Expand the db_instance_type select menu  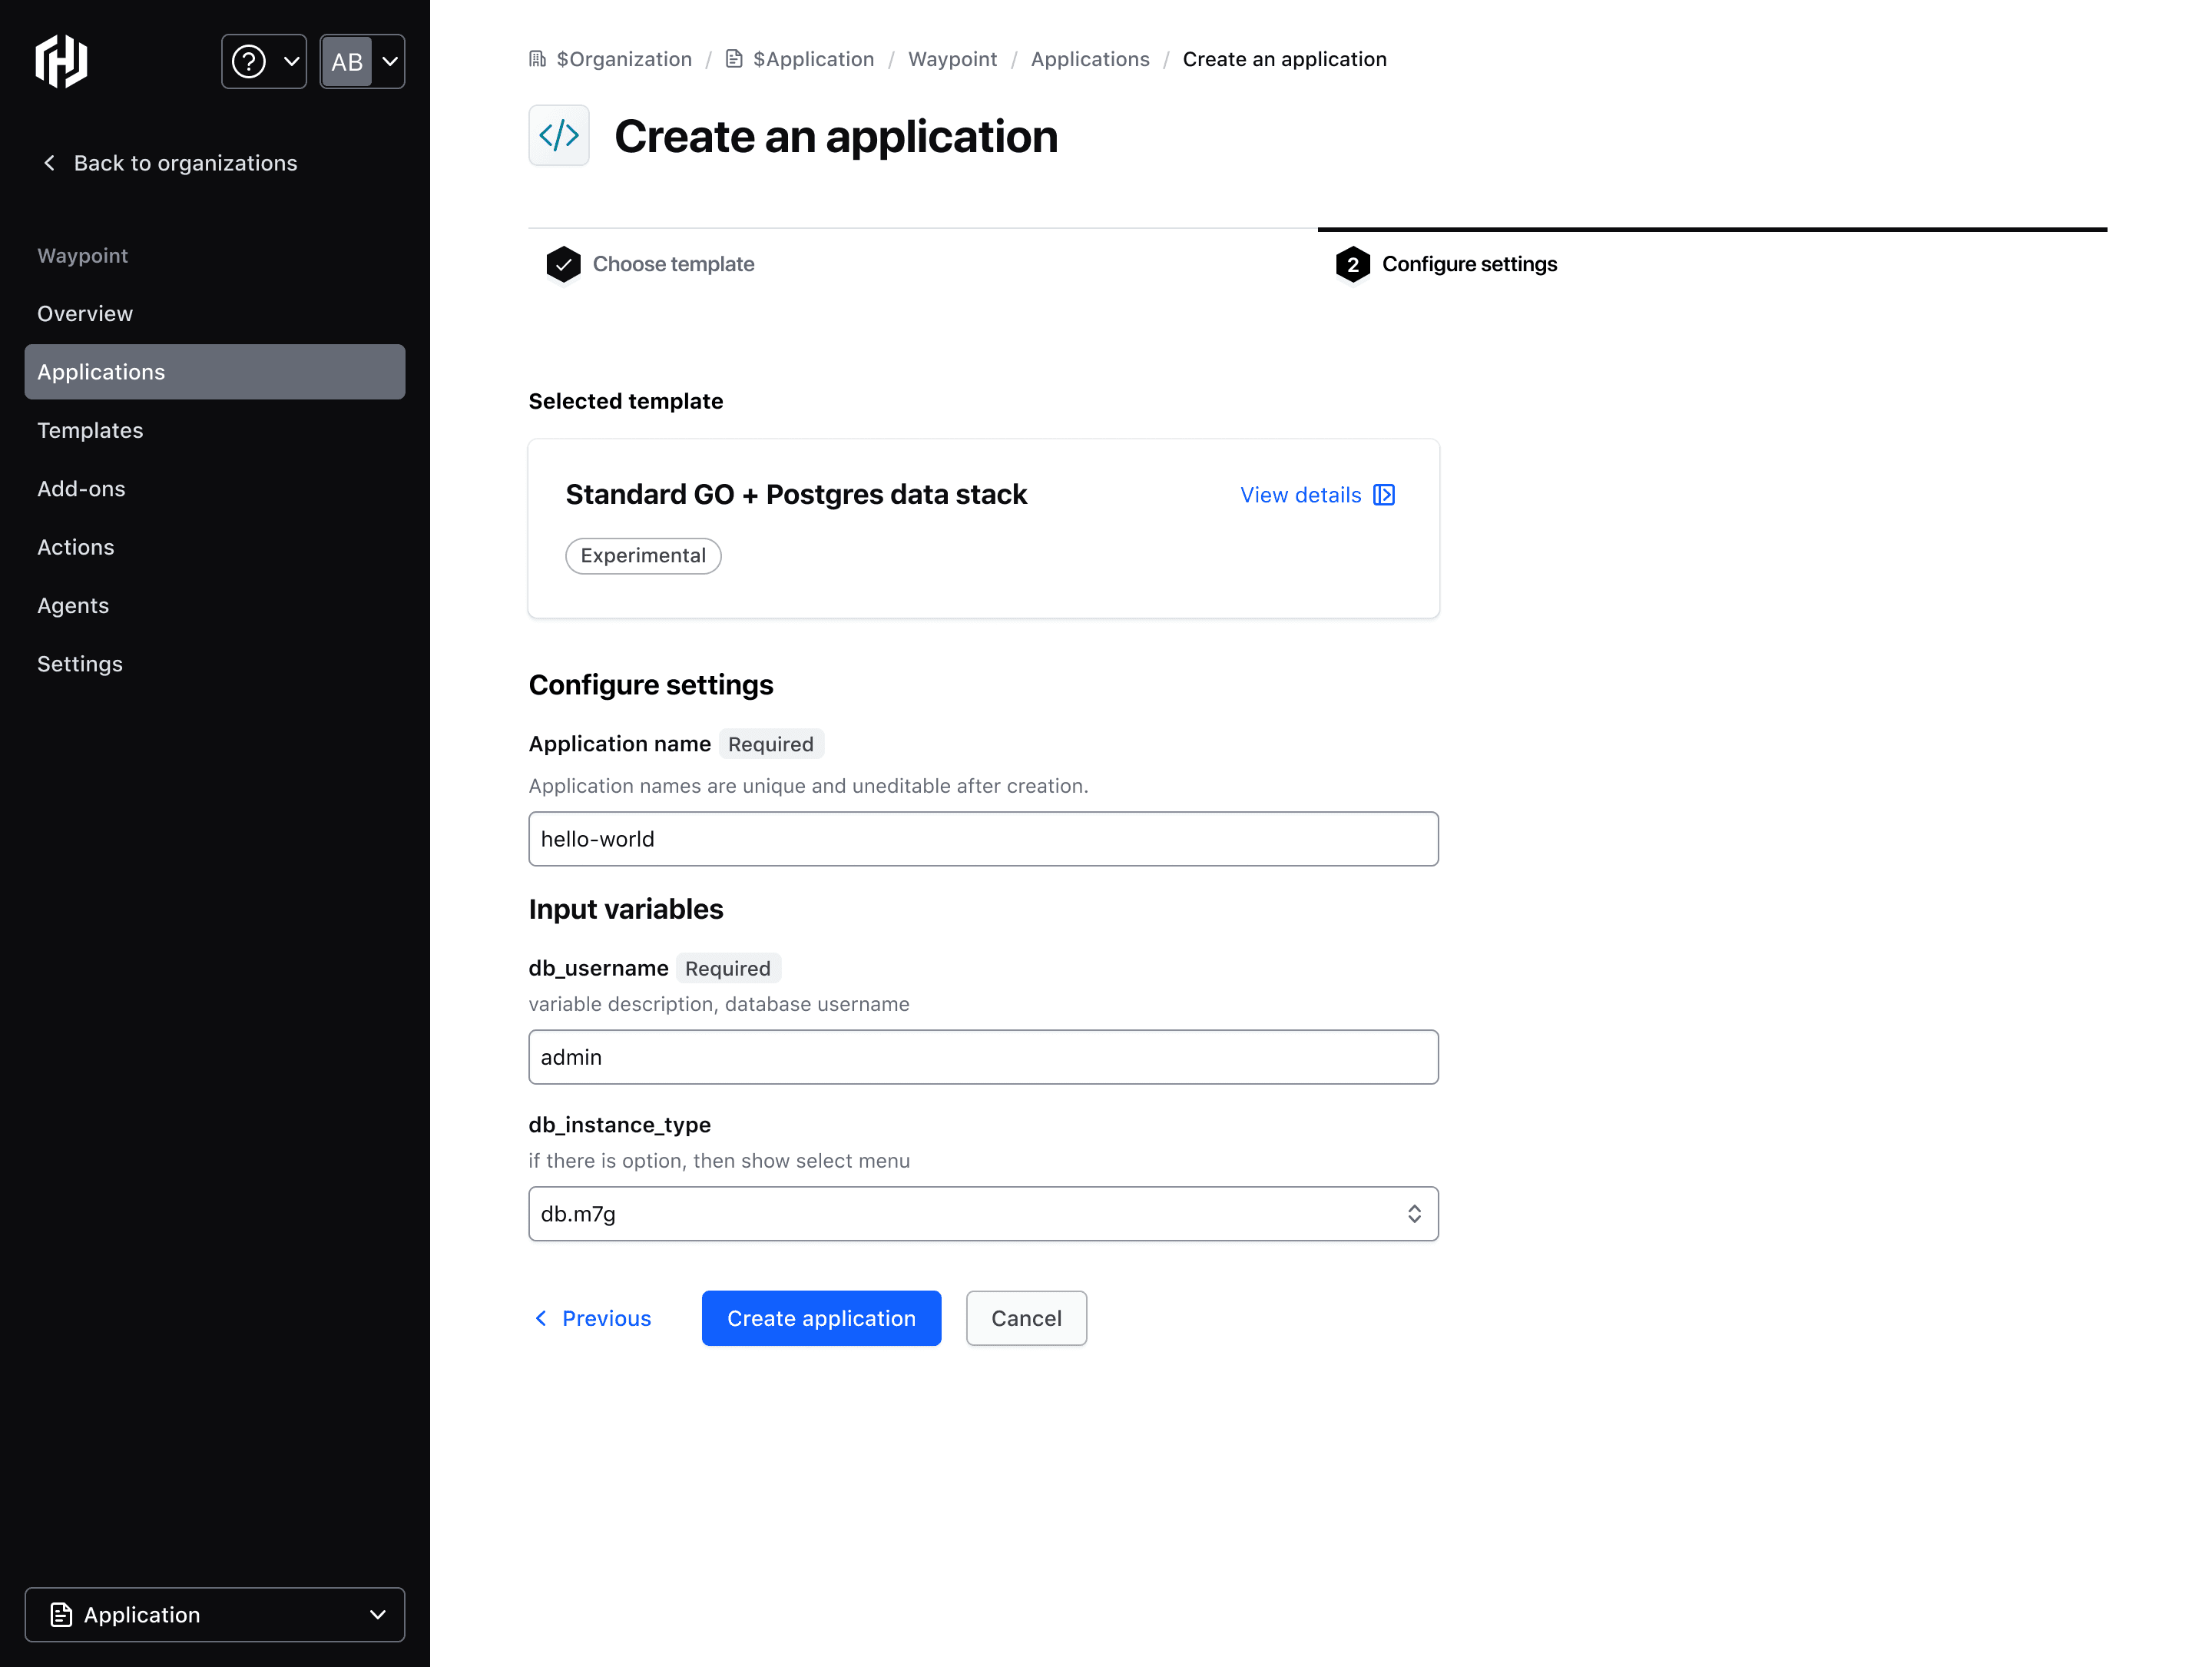point(983,1214)
